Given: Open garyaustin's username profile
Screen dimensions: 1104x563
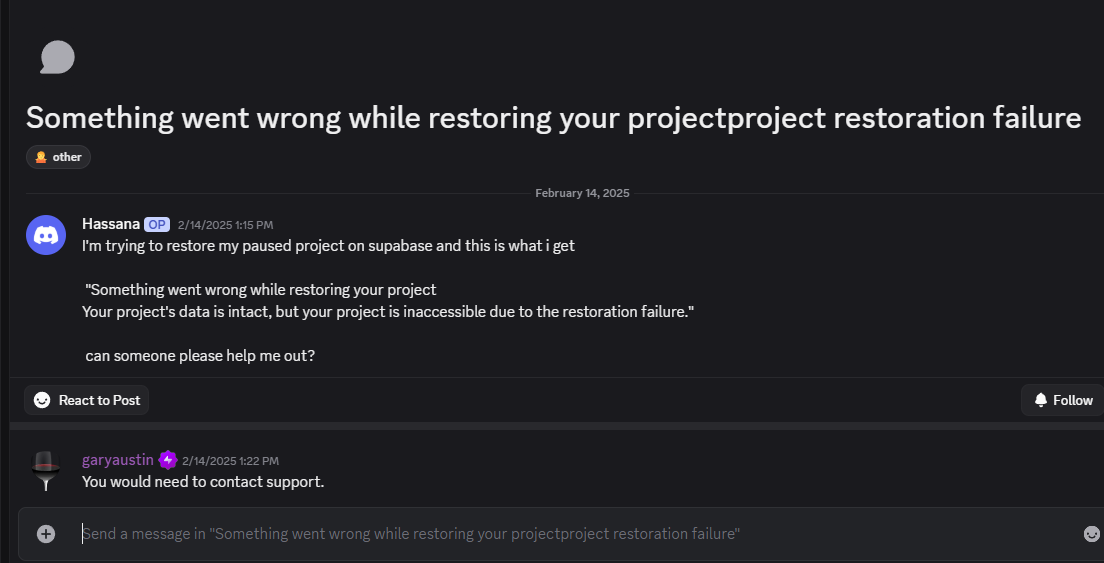Looking at the screenshot, I should click(x=117, y=460).
